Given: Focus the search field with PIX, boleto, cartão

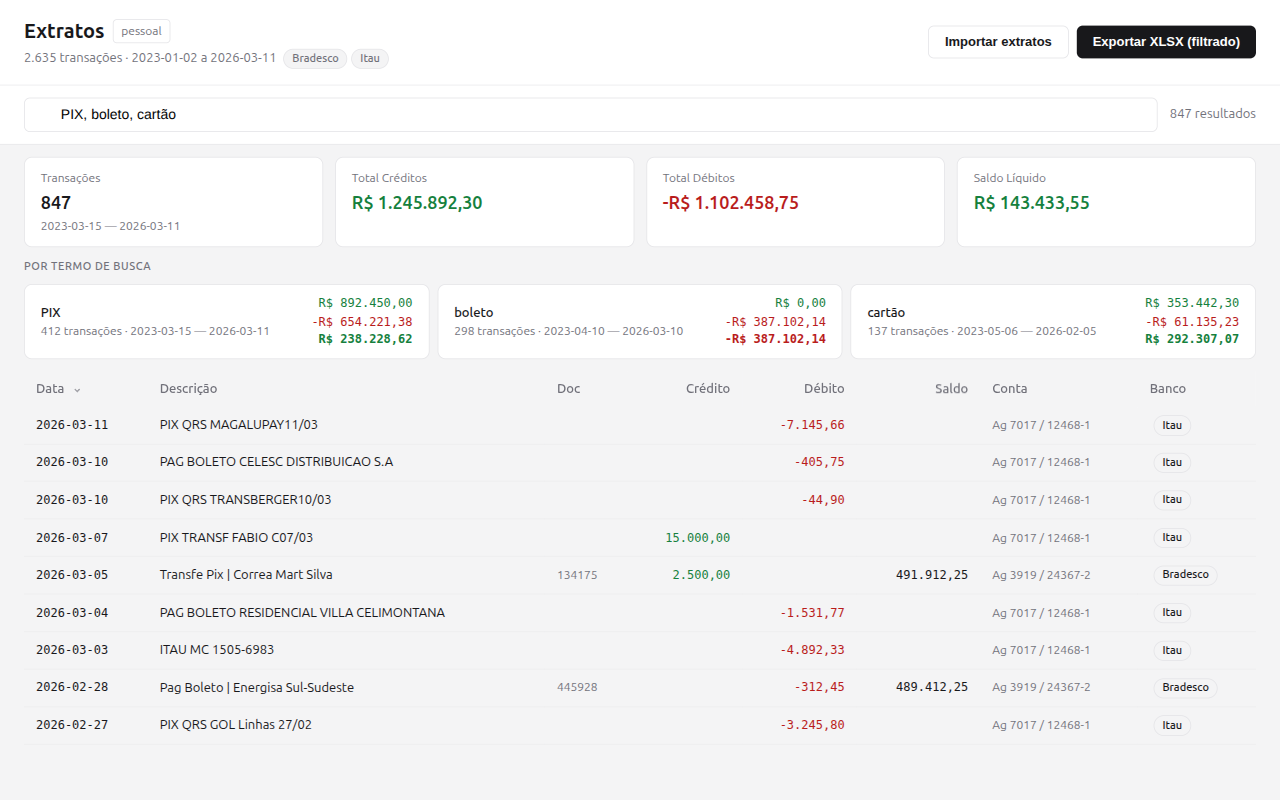Looking at the screenshot, I should point(590,115).
